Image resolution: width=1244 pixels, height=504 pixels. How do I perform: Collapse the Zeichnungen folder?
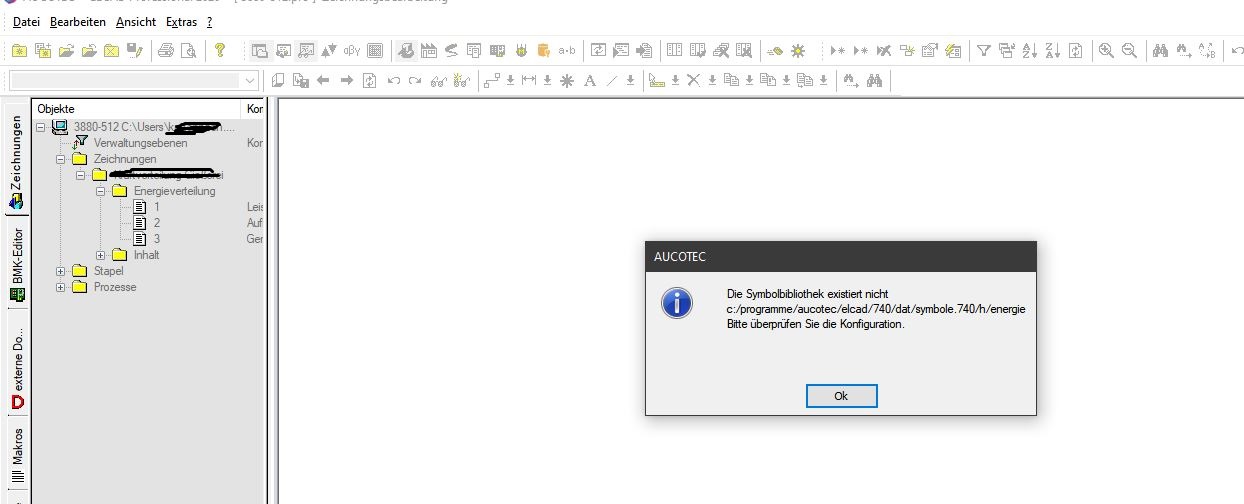tap(61, 159)
